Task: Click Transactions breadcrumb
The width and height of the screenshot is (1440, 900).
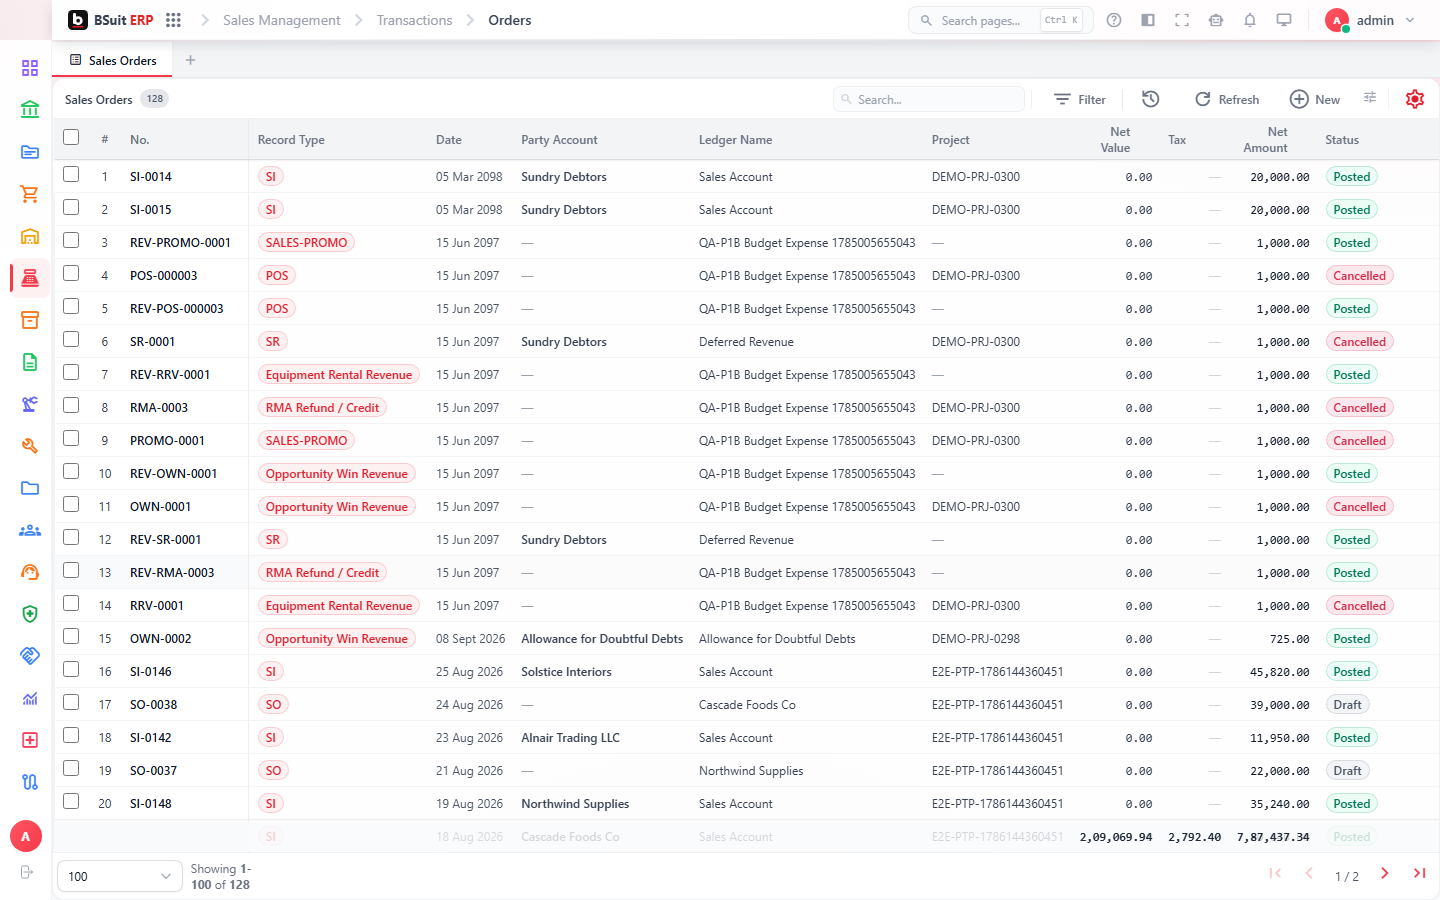Action: (x=414, y=20)
